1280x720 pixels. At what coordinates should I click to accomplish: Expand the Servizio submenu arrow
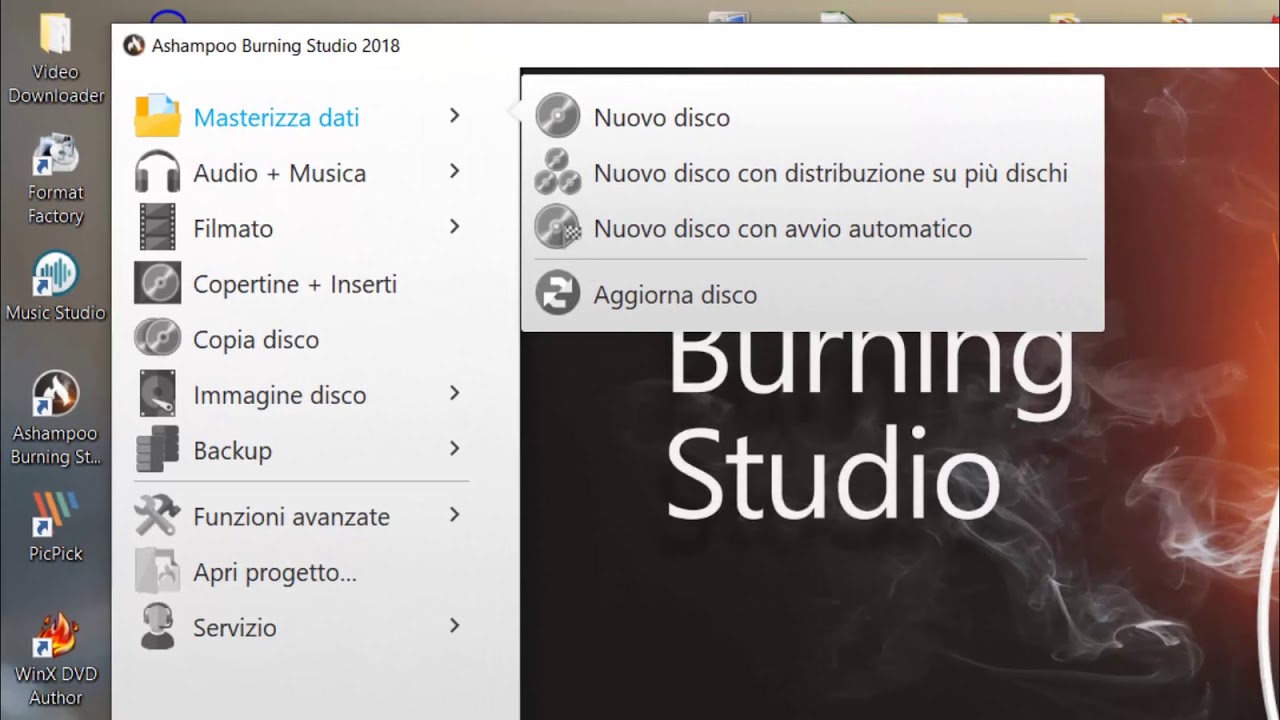point(454,626)
